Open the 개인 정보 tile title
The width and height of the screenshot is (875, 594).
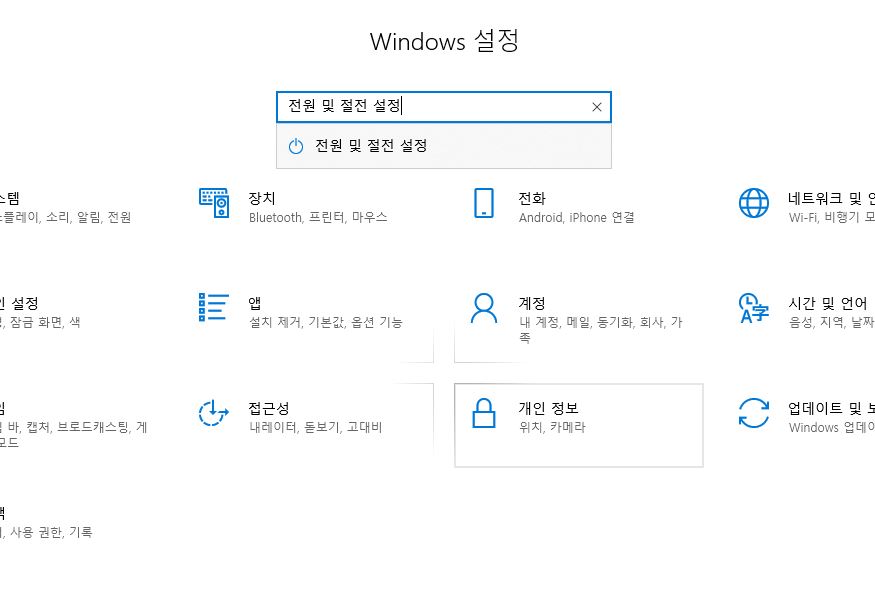549,408
